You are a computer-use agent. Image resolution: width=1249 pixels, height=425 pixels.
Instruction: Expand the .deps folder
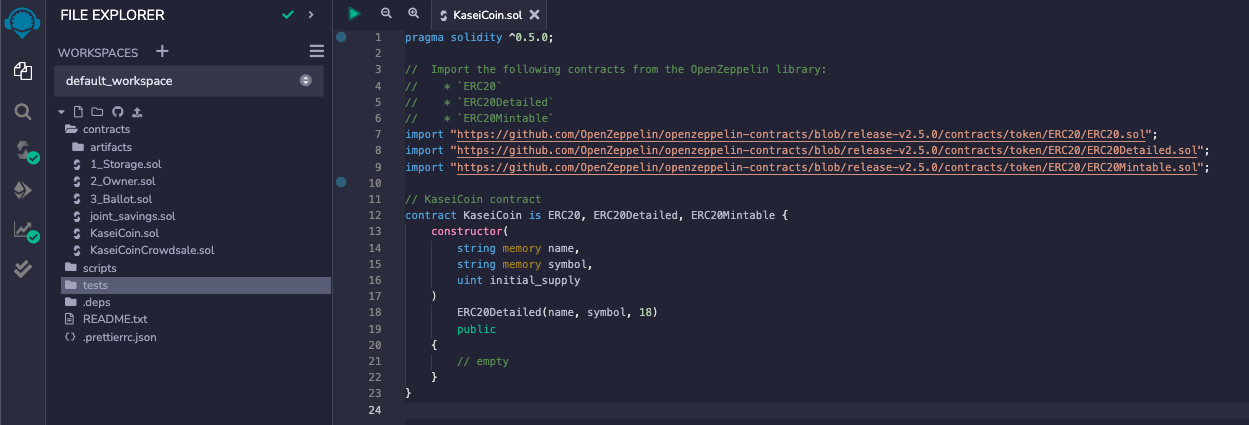pyautogui.click(x=88, y=302)
